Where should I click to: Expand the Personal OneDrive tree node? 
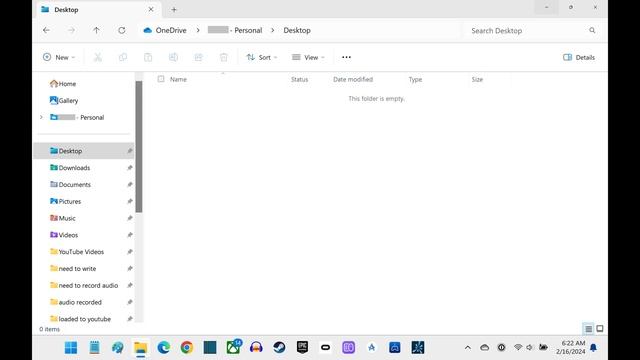pos(41,117)
